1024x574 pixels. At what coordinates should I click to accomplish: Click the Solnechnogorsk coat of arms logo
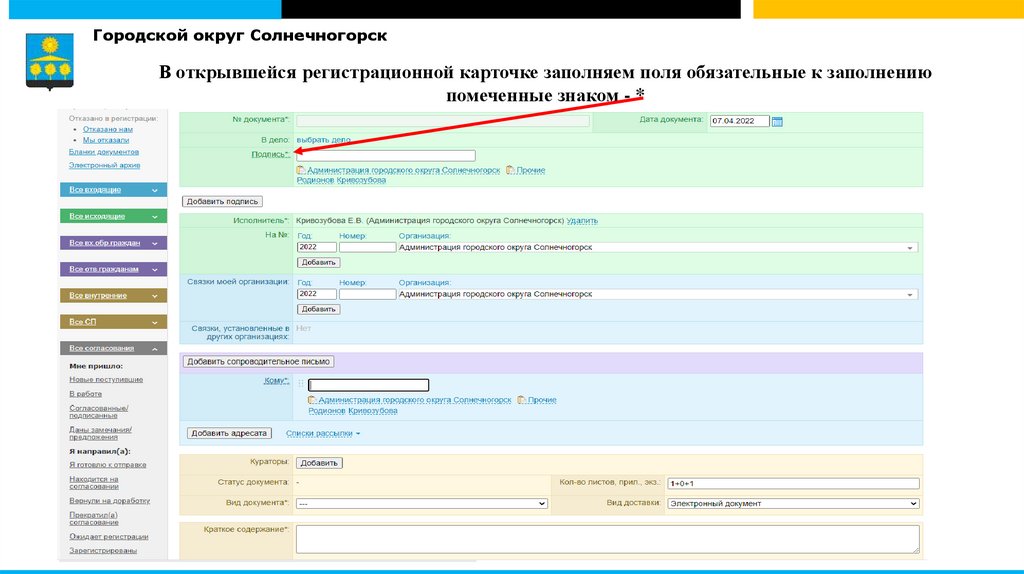click(50, 59)
